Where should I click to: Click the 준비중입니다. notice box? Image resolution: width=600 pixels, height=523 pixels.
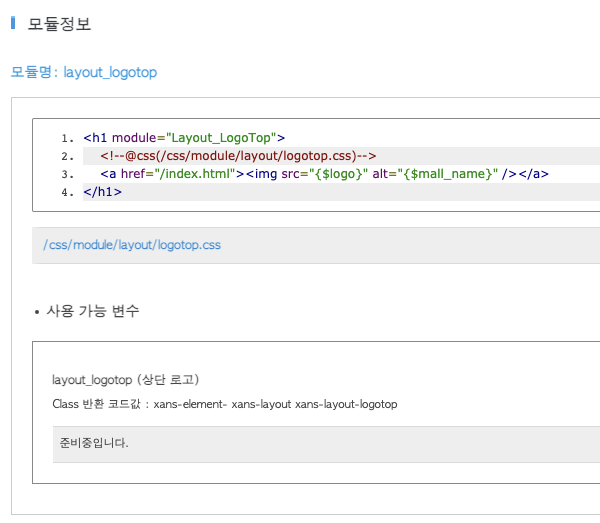[x=326, y=444]
